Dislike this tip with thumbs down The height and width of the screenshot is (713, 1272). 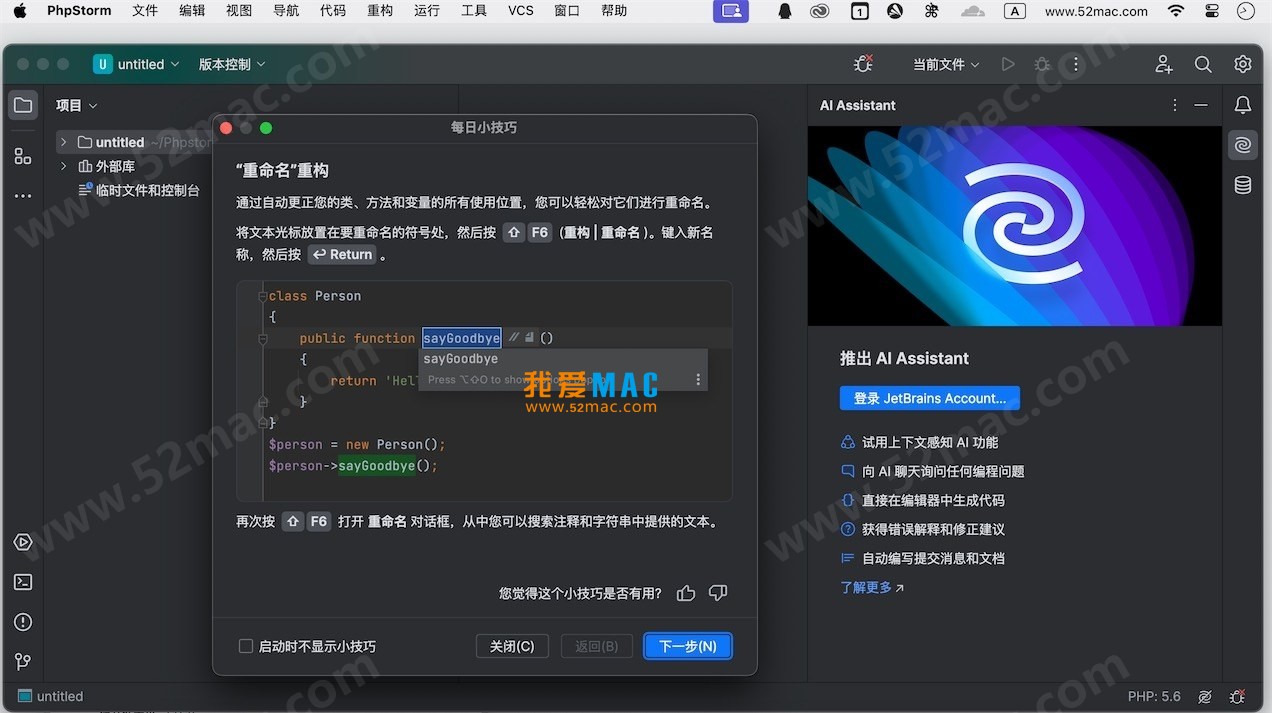[x=718, y=593]
